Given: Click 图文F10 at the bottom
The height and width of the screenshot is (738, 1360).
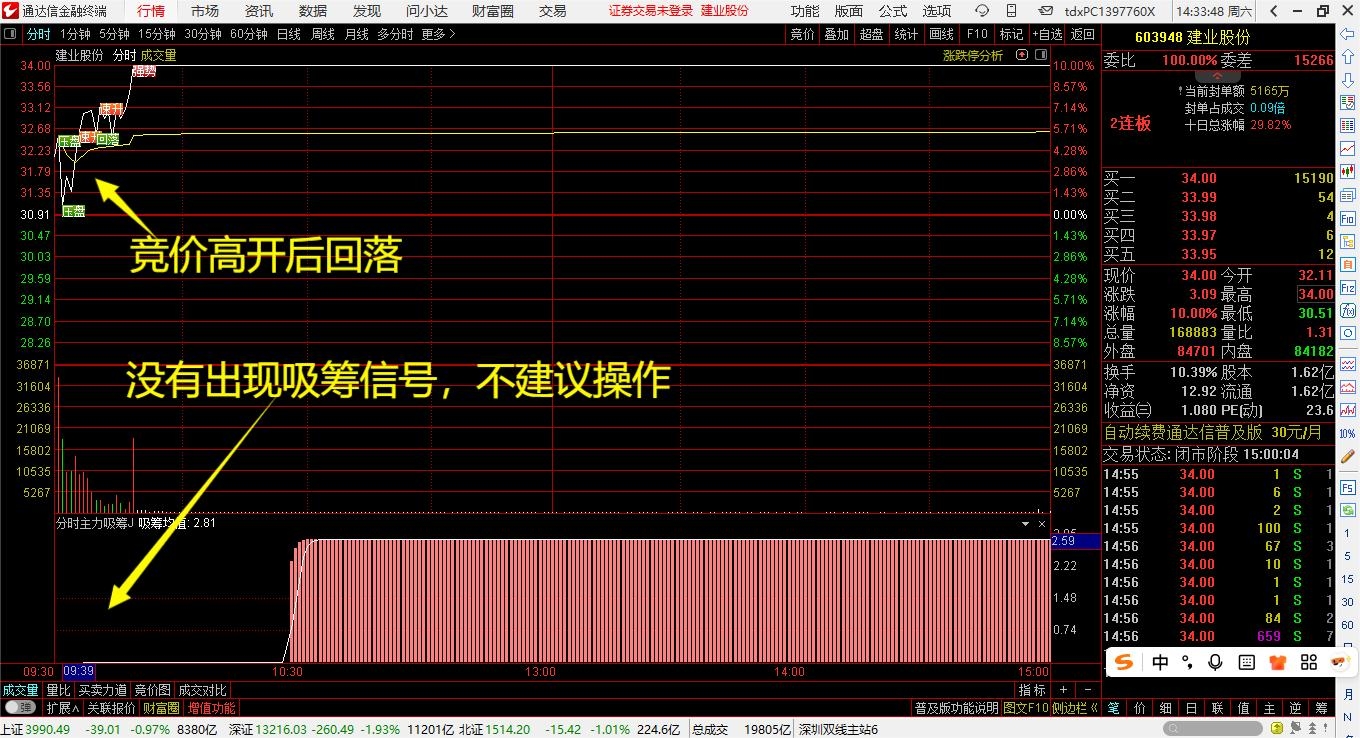Looking at the screenshot, I should point(1026,708).
